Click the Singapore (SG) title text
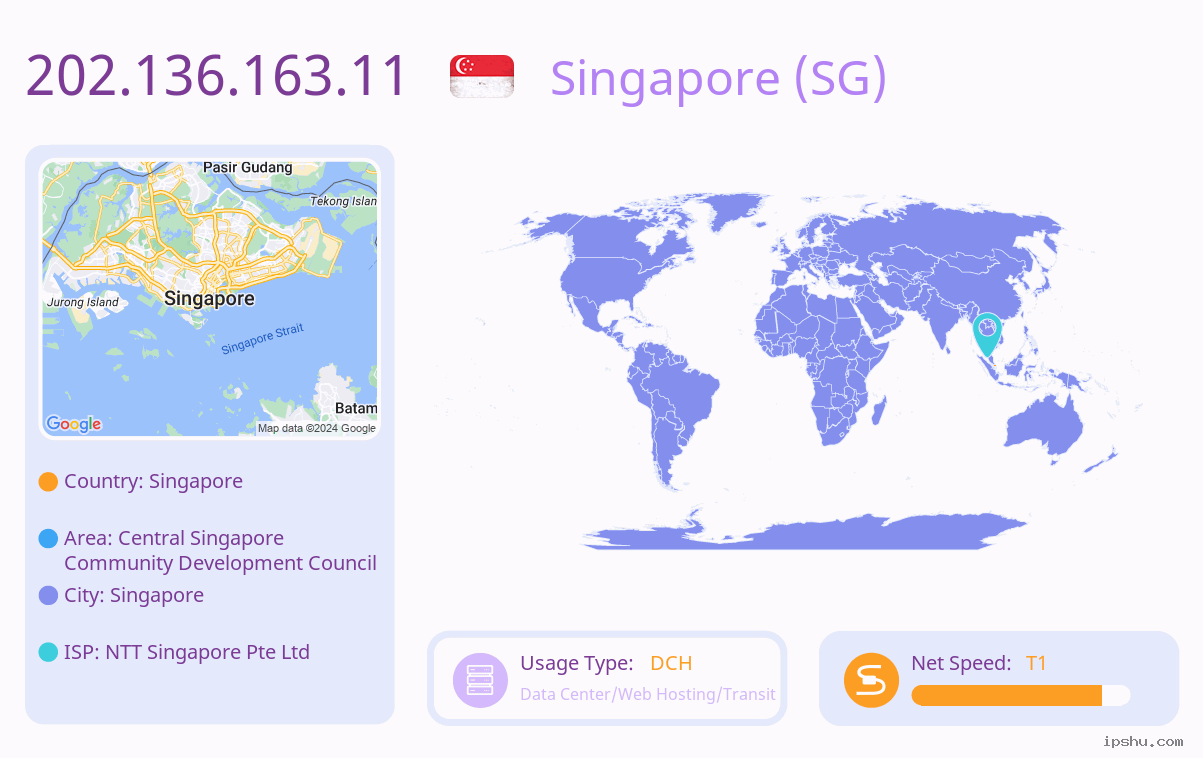 tap(718, 79)
